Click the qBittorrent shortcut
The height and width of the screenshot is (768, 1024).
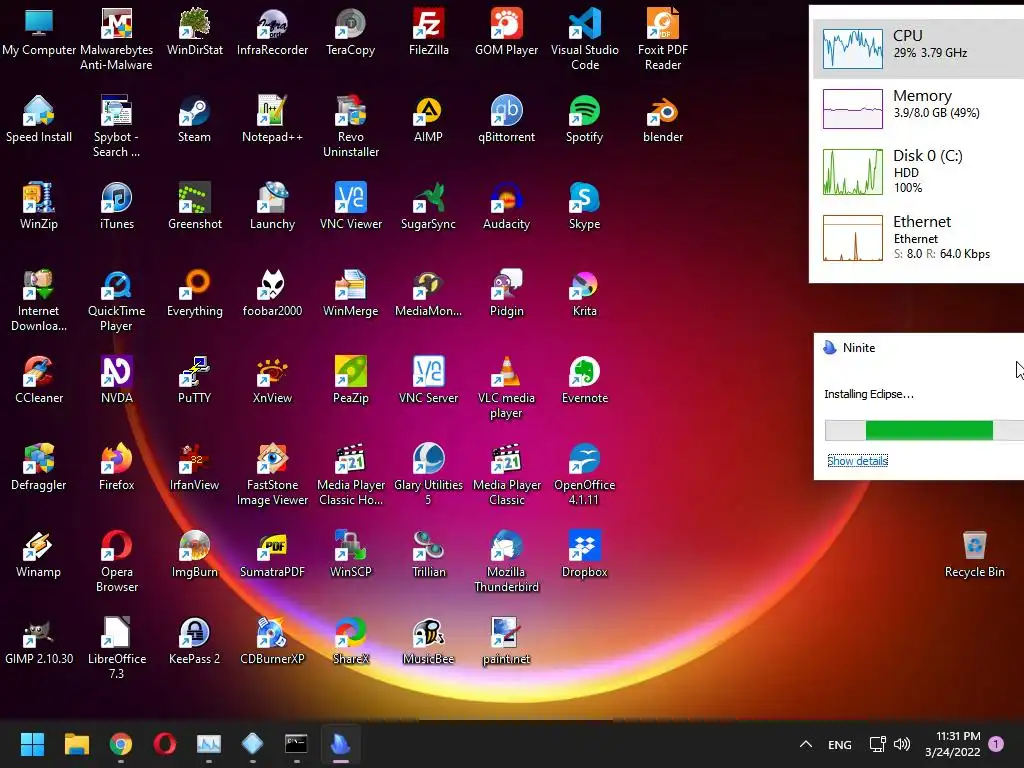coord(506,120)
